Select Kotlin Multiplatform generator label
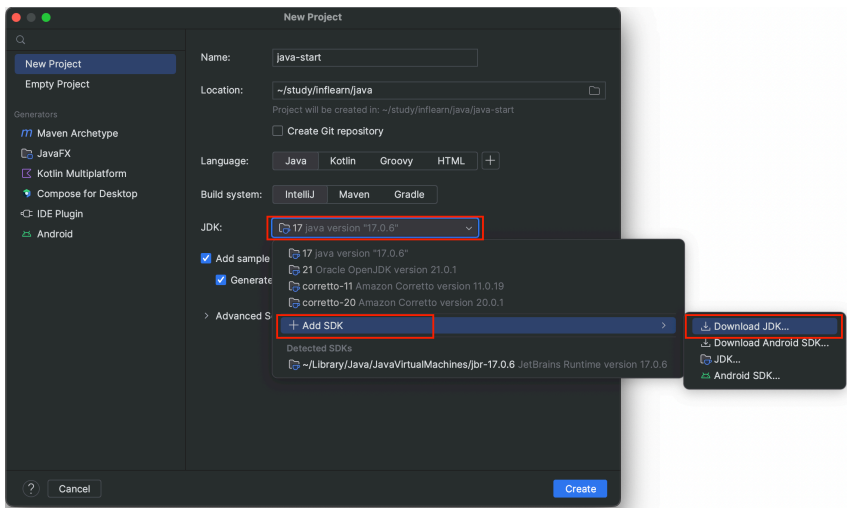 click(81, 174)
